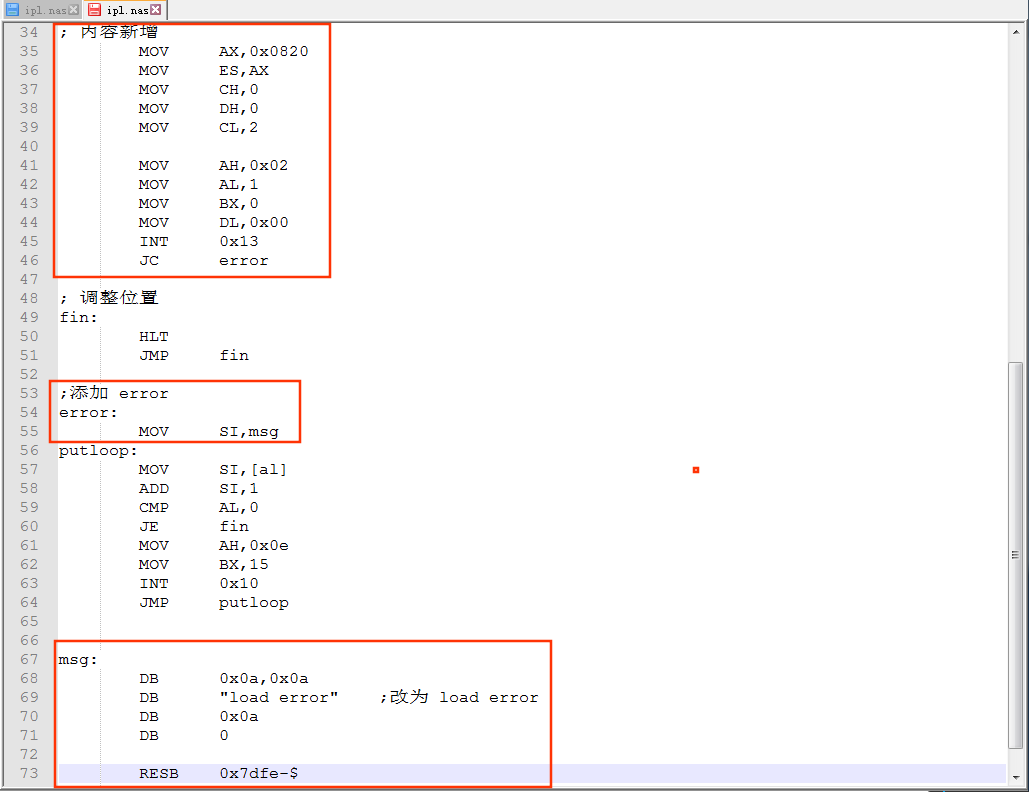
Task: Click the "; 调整位置" comment on line 48
Action: (109, 298)
